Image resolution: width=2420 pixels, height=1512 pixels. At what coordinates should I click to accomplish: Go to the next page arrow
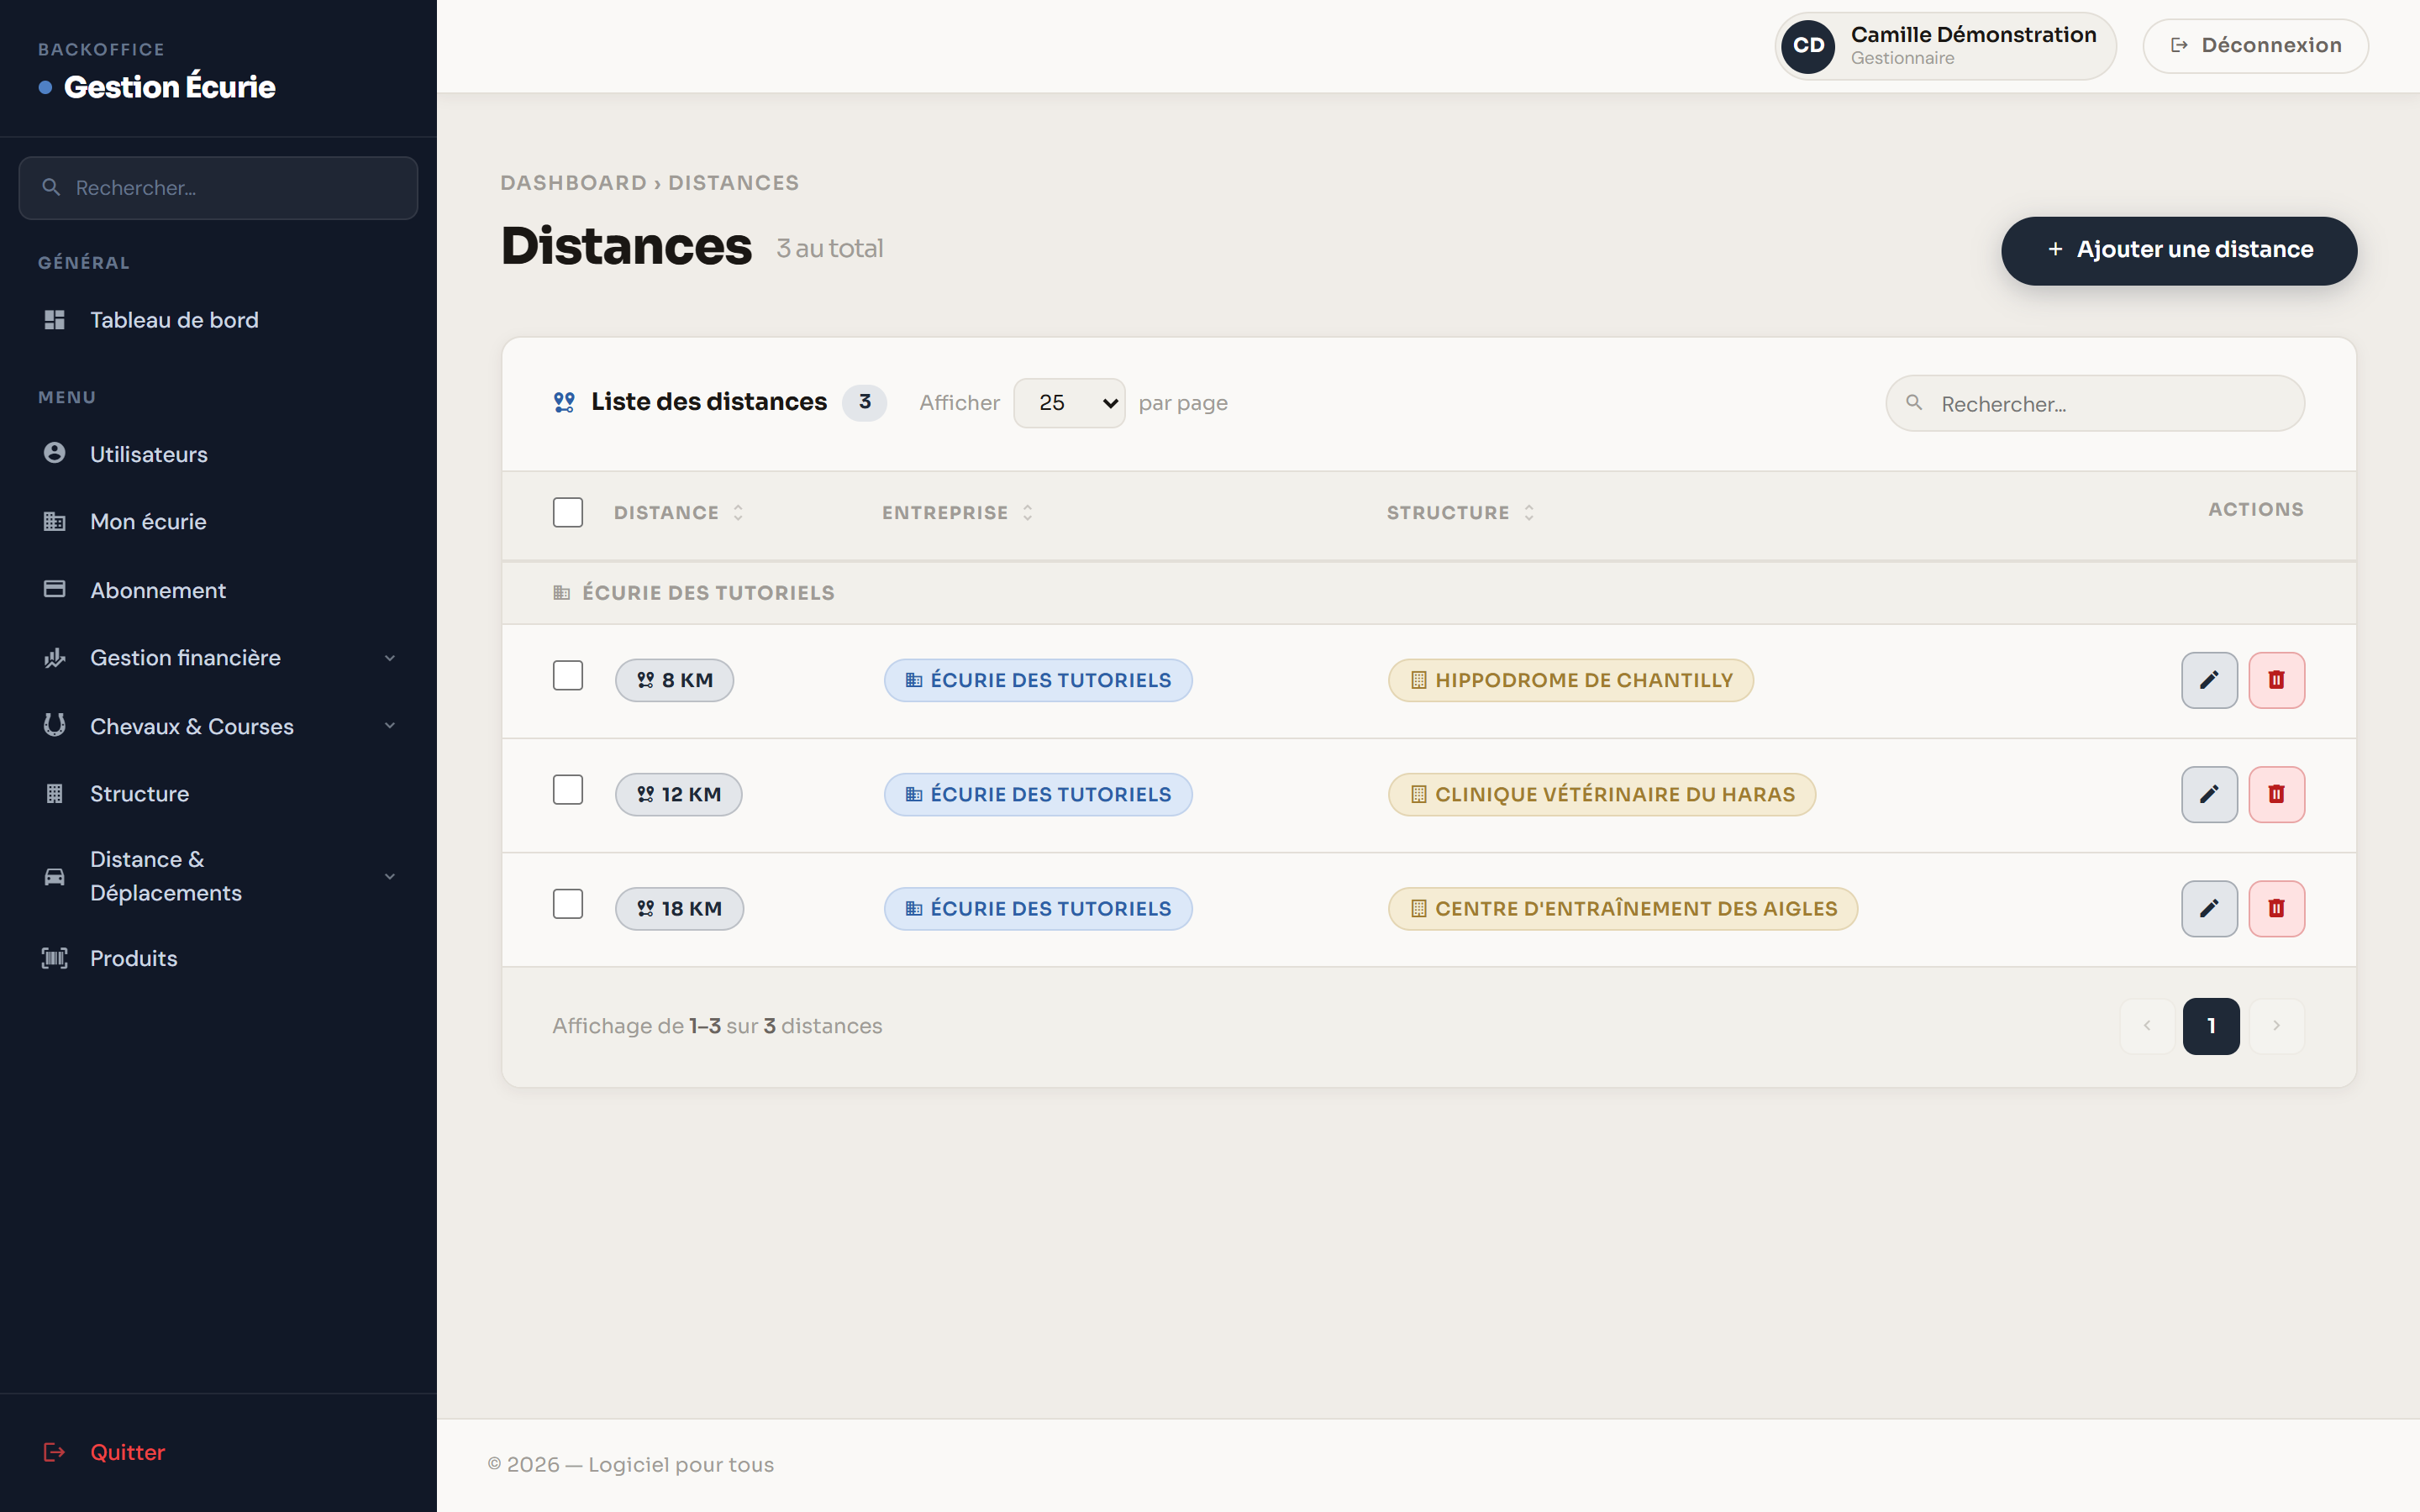click(2277, 1025)
